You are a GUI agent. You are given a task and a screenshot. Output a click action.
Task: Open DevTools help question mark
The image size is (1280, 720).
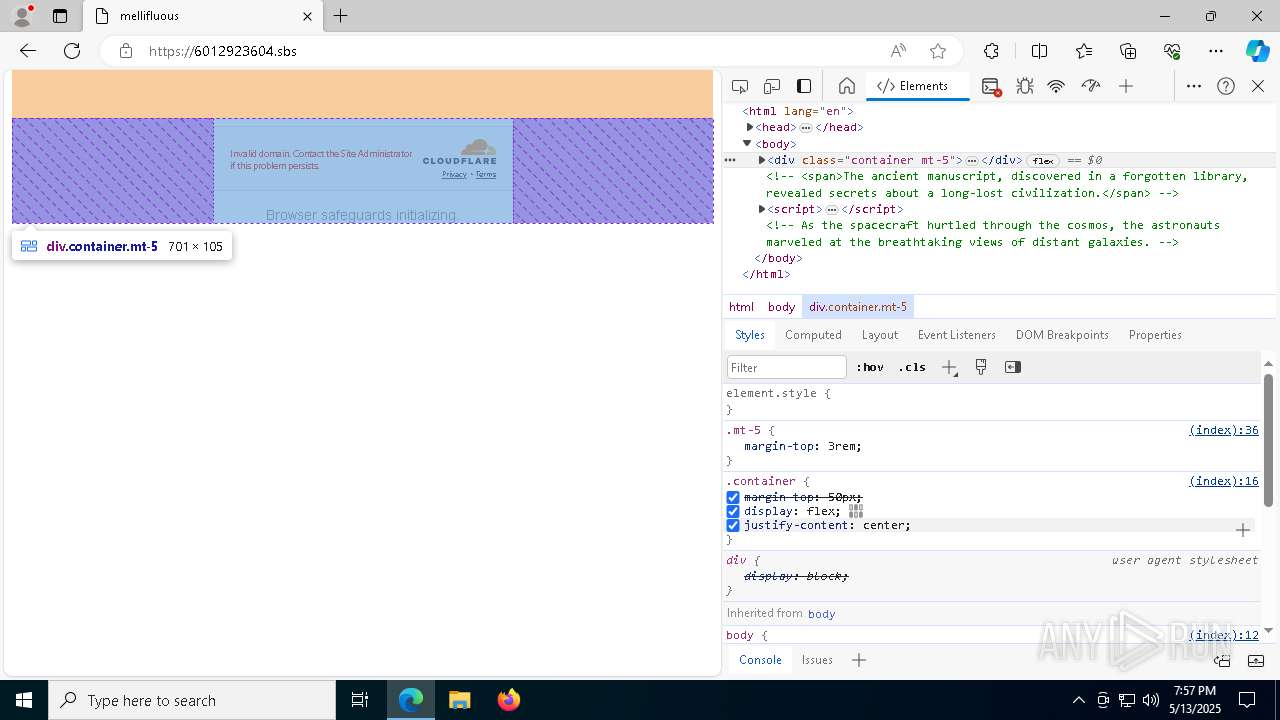coord(1226,86)
